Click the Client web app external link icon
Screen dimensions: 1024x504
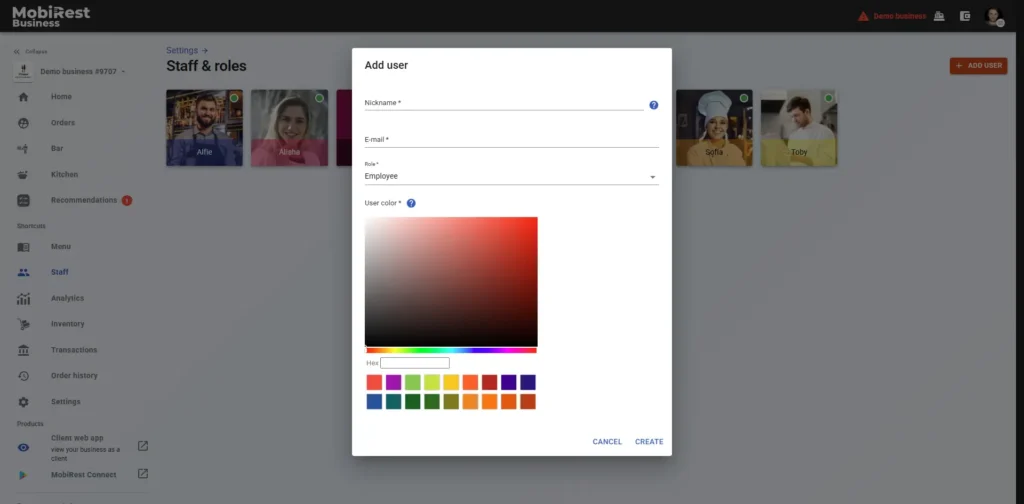coord(142,446)
